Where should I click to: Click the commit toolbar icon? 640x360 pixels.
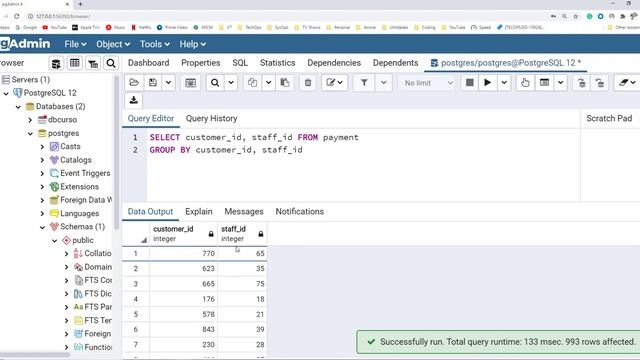click(582, 83)
